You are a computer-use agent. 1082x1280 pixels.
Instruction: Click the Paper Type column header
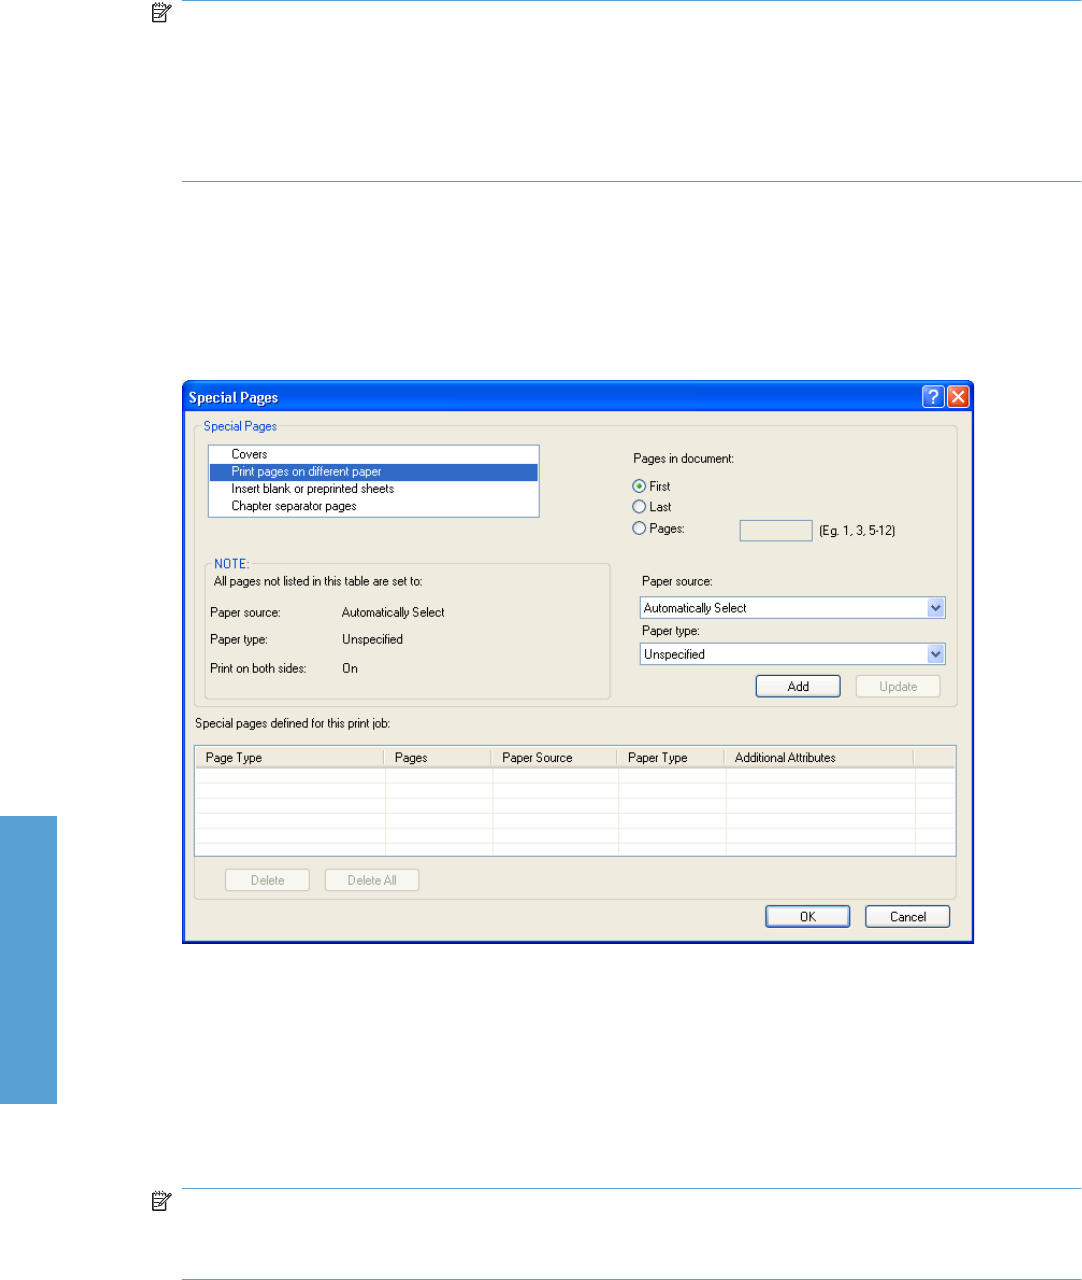[x=671, y=757]
